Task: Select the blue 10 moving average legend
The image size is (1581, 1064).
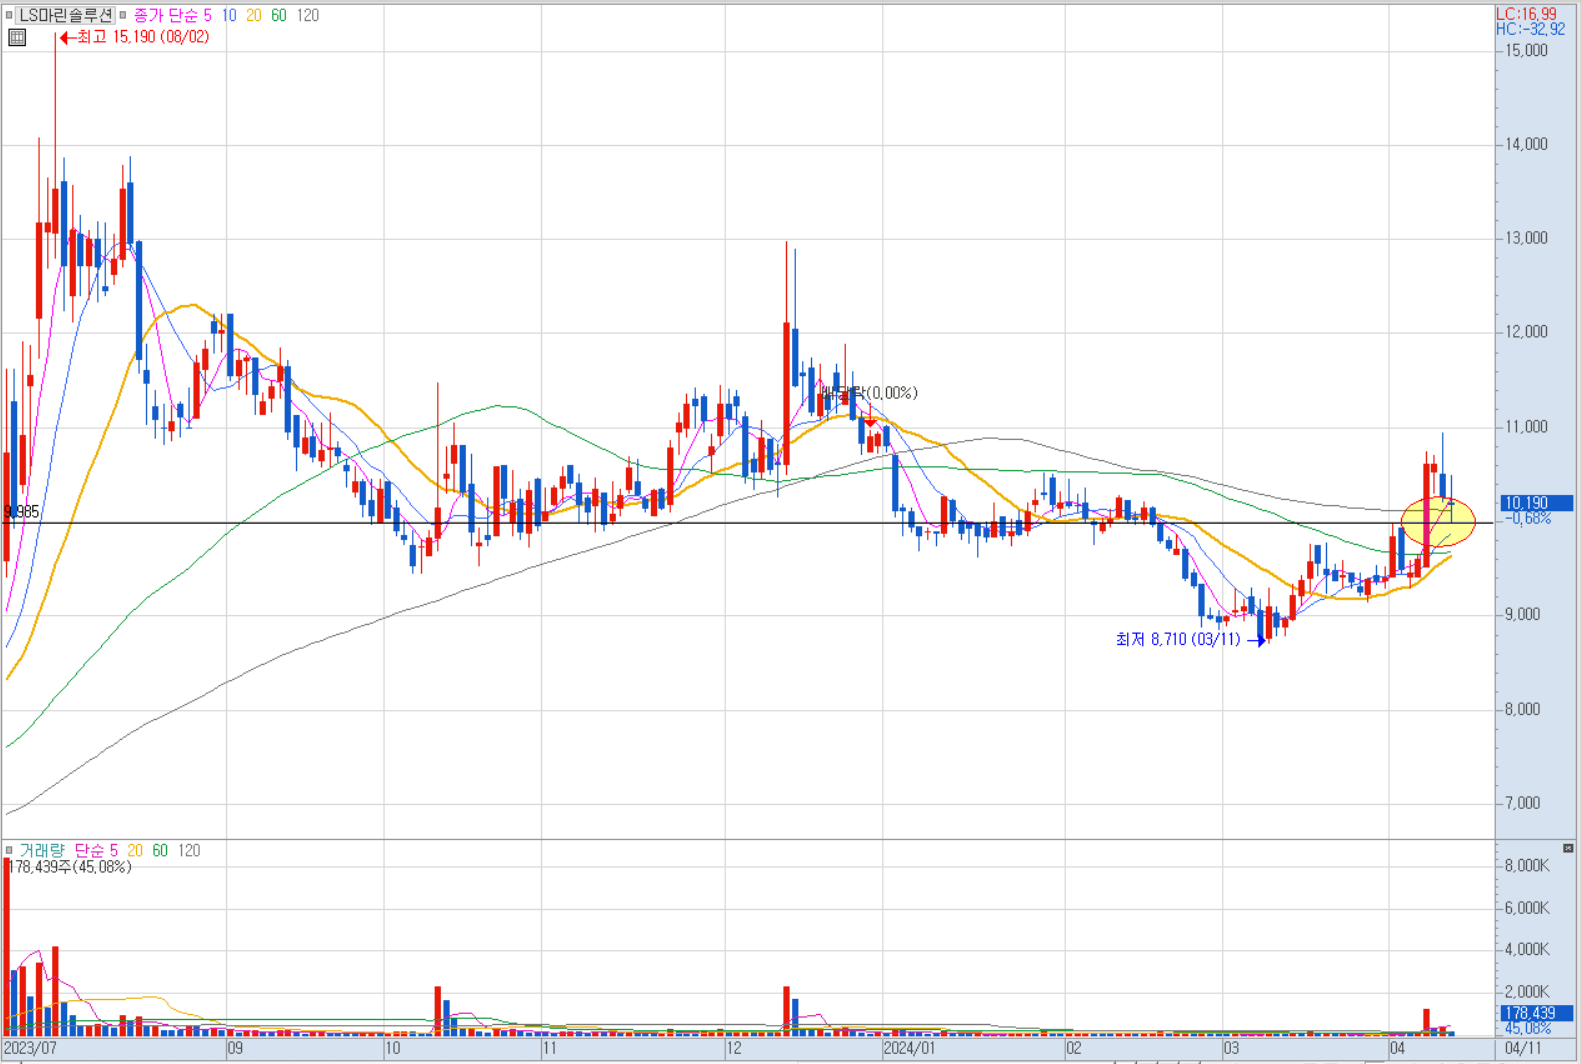Action: pos(229,15)
